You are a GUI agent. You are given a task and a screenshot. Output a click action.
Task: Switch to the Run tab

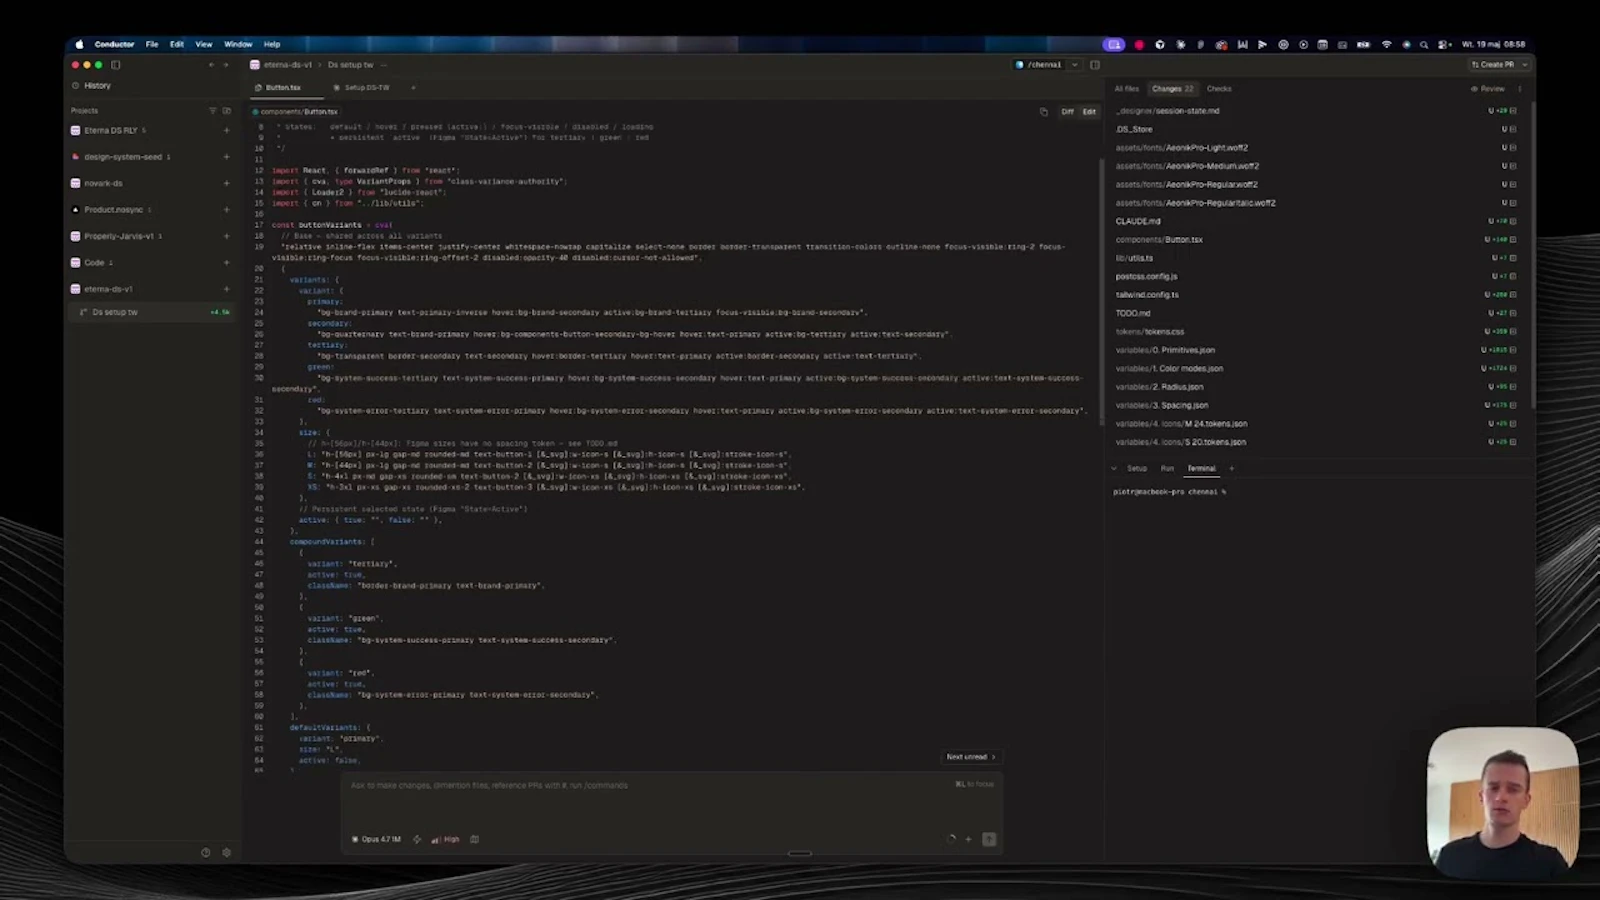point(1167,469)
